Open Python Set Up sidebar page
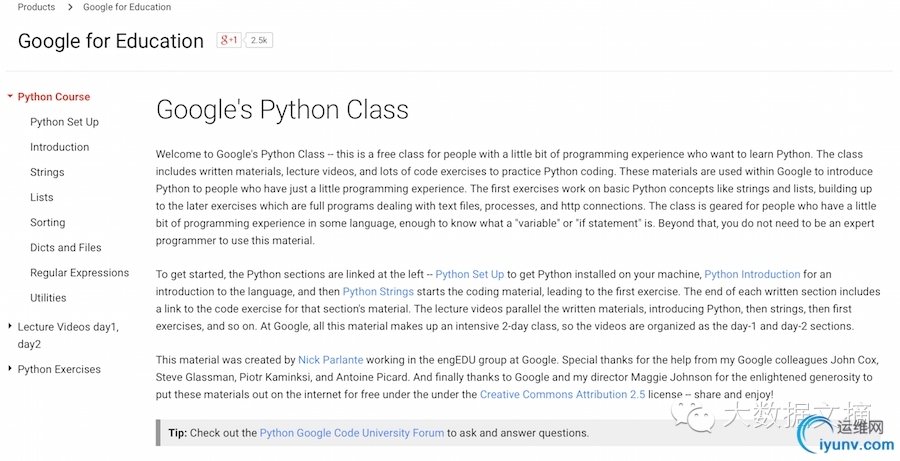The image size is (900, 461). (64, 122)
